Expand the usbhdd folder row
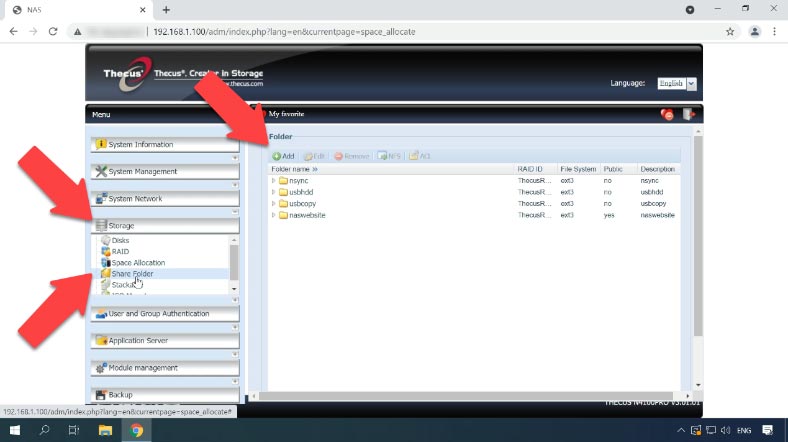The width and height of the screenshot is (788, 442). 273,192
